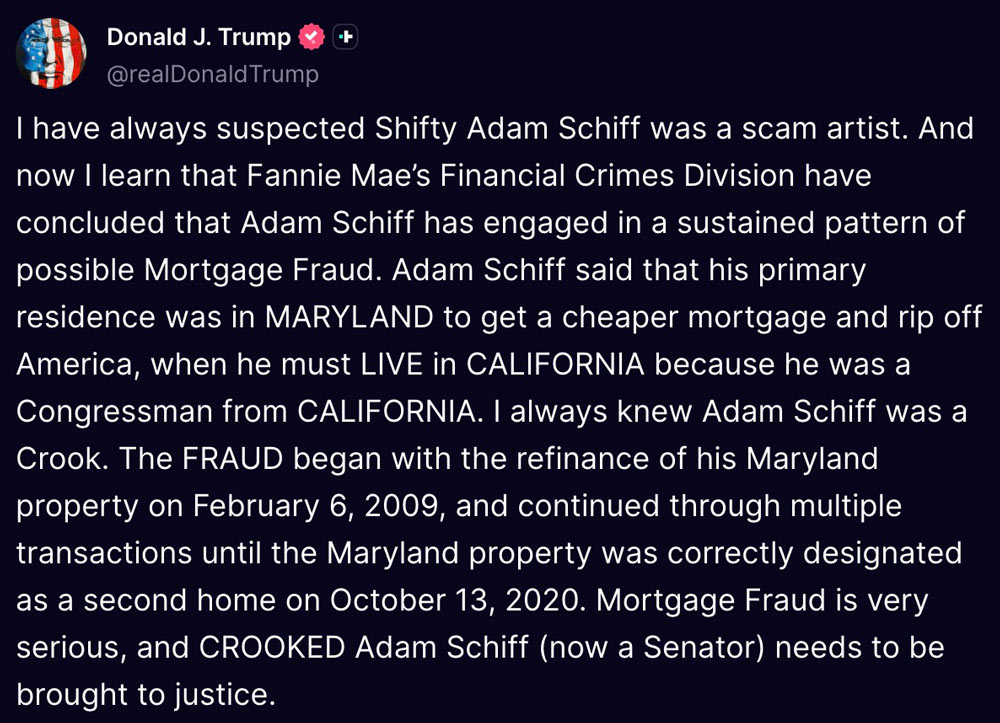Click the plus badge beside the name
This screenshot has height=723, width=1000.
pos(346,37)
